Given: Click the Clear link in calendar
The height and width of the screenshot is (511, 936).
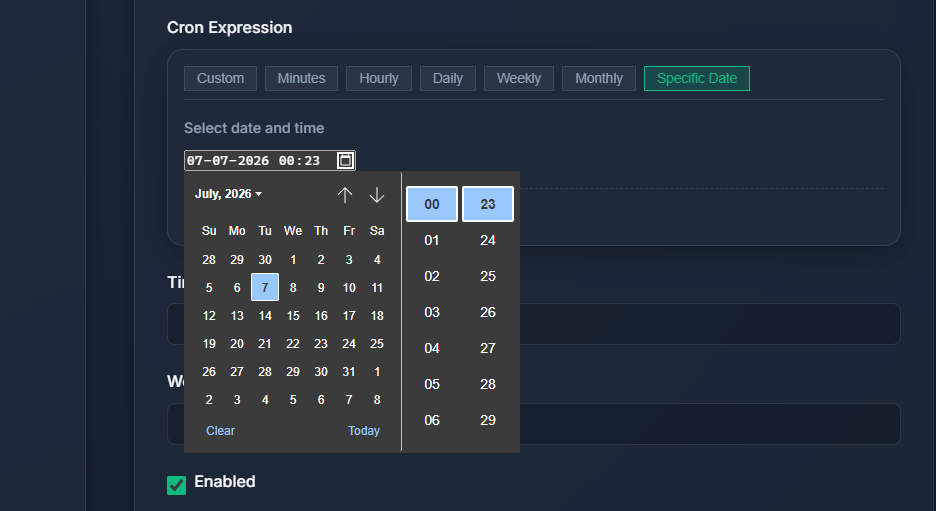Looking at the screenshot, I should click(220, 430).
